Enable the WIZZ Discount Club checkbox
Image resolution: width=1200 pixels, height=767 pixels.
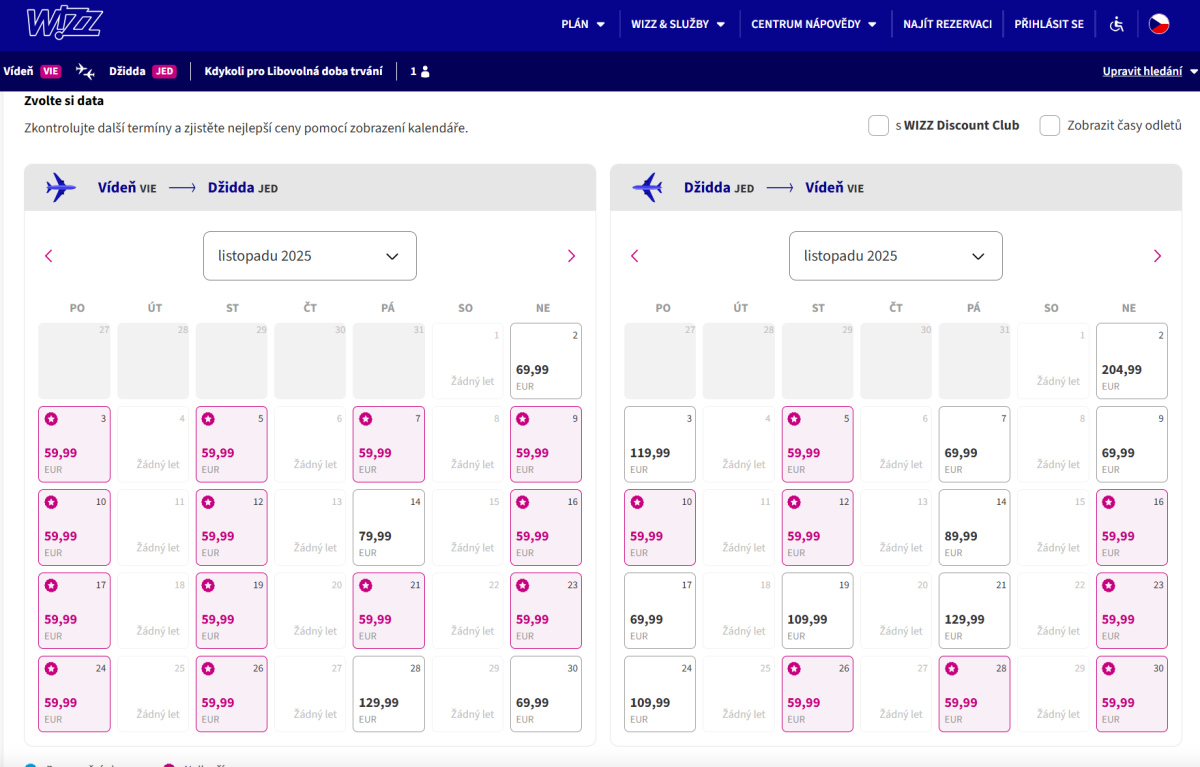[x=878, y=125]
